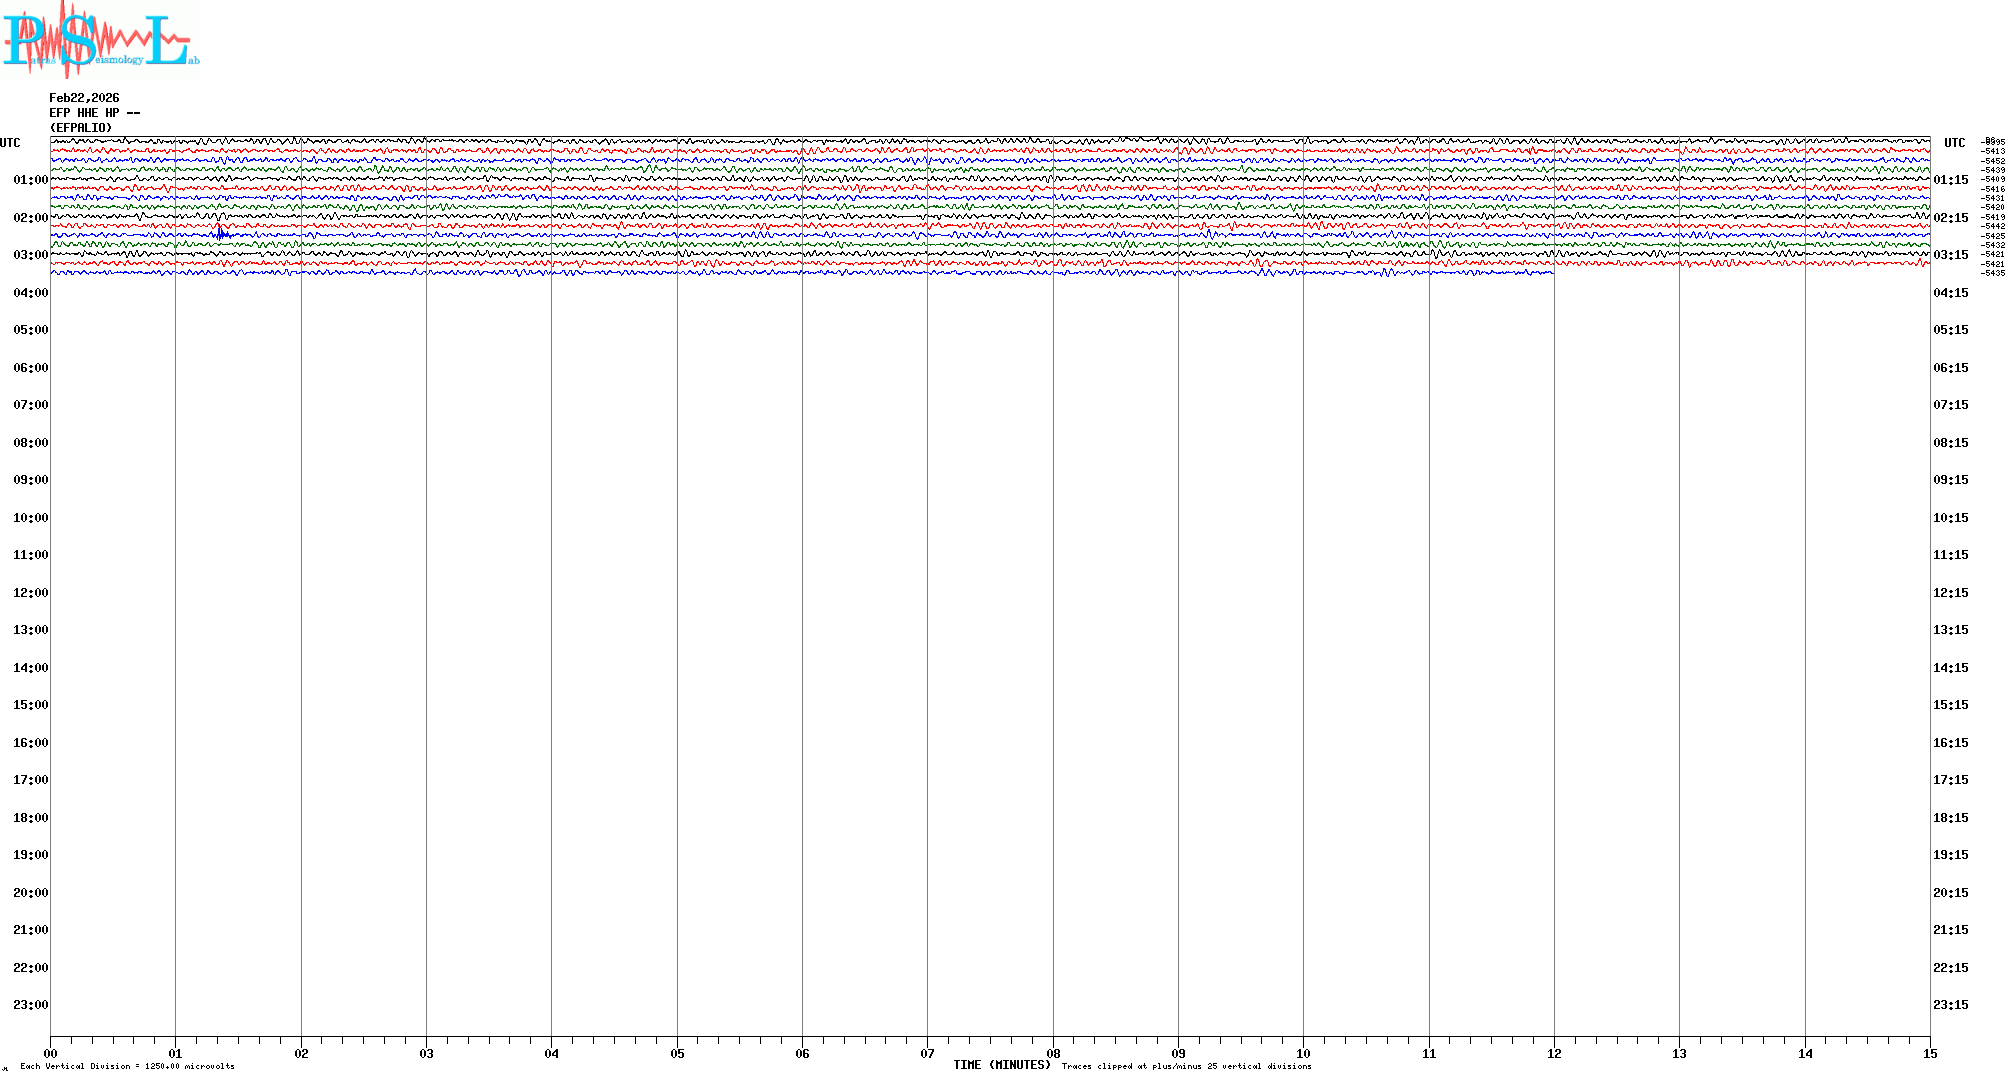The image size is (2010, 1080).
Task: Click the Each Vertical Division footer note
Action: pos(127,1066)
